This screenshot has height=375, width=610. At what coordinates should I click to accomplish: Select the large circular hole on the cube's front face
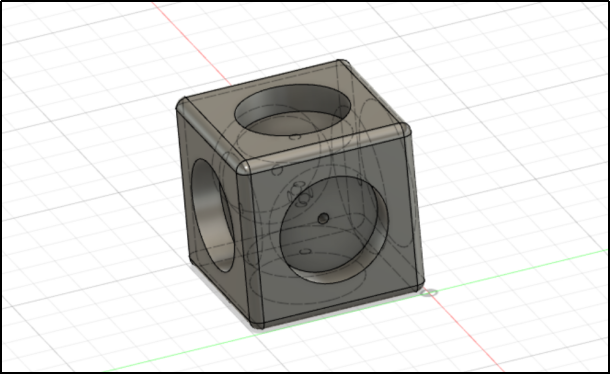click(x=334, y=230)
